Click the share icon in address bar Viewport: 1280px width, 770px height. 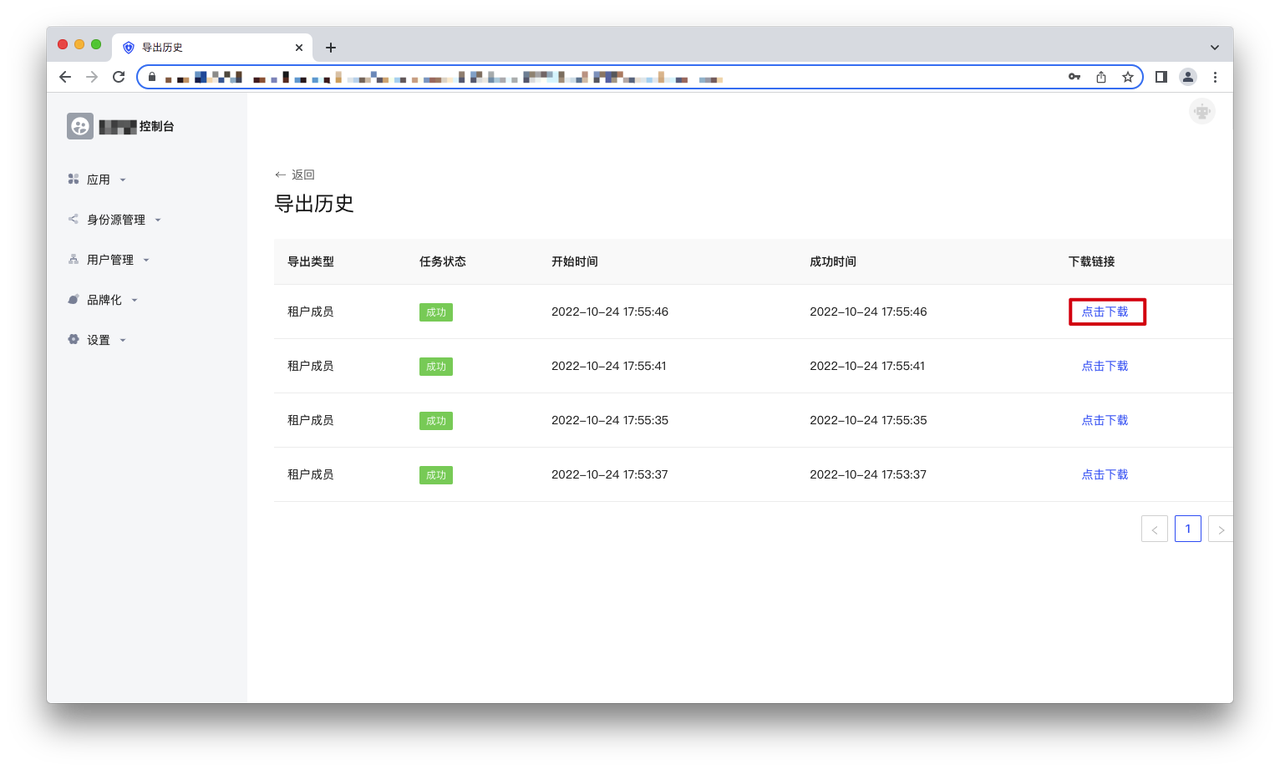pyautogui.click(x=1101, y=77)
